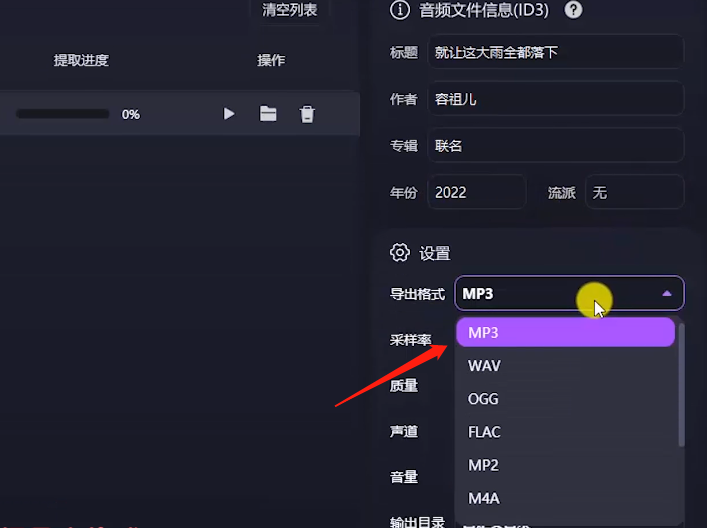This screenshot has height=528, width=707.
Task: Click the 音量 label
Action: (x=404, y=477)
